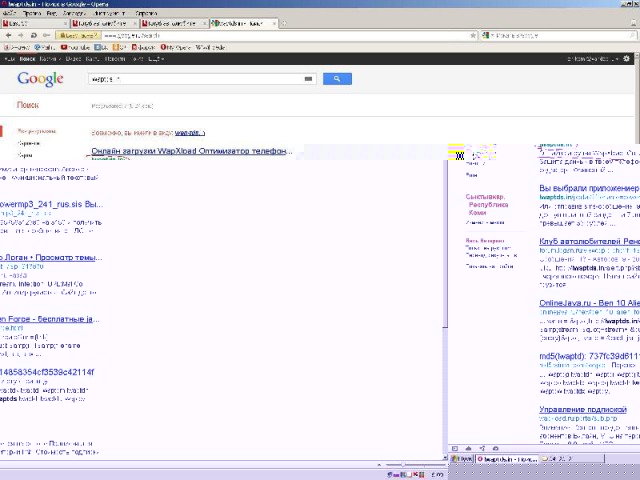Screen dimensions: 640x480
Task: Open the 'Логан • Просмотр темы' result link
Action: click(51, 258)
